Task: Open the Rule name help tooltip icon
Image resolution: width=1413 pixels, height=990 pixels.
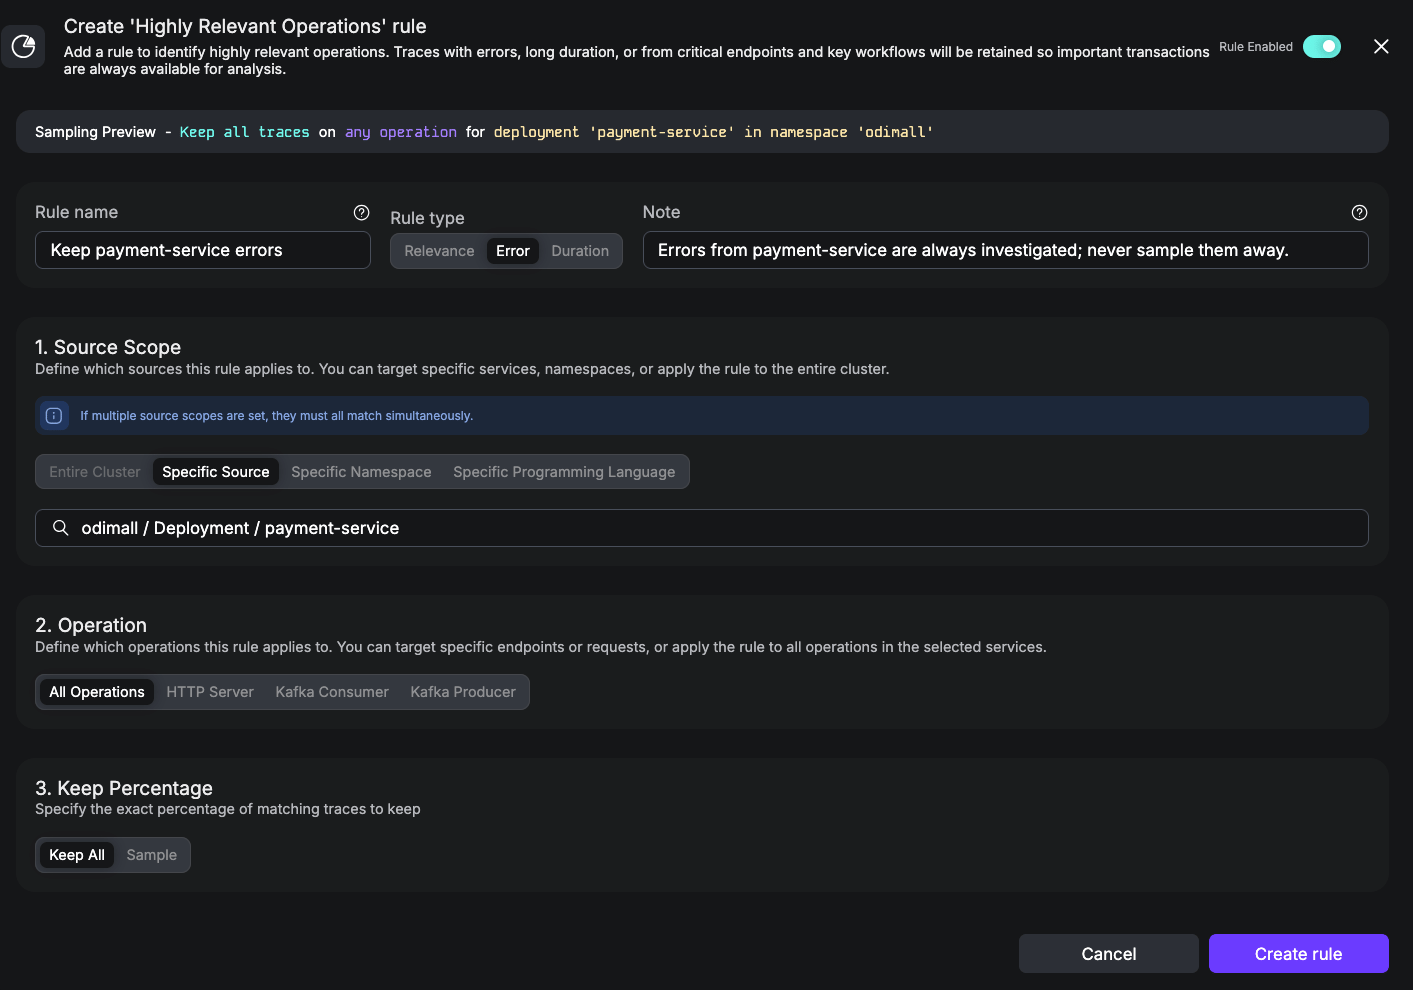Action: (361, 212)
